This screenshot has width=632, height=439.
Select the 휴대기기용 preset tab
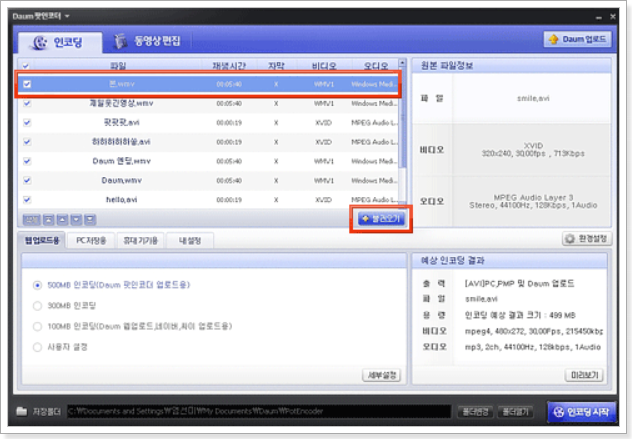pos(140,241)
